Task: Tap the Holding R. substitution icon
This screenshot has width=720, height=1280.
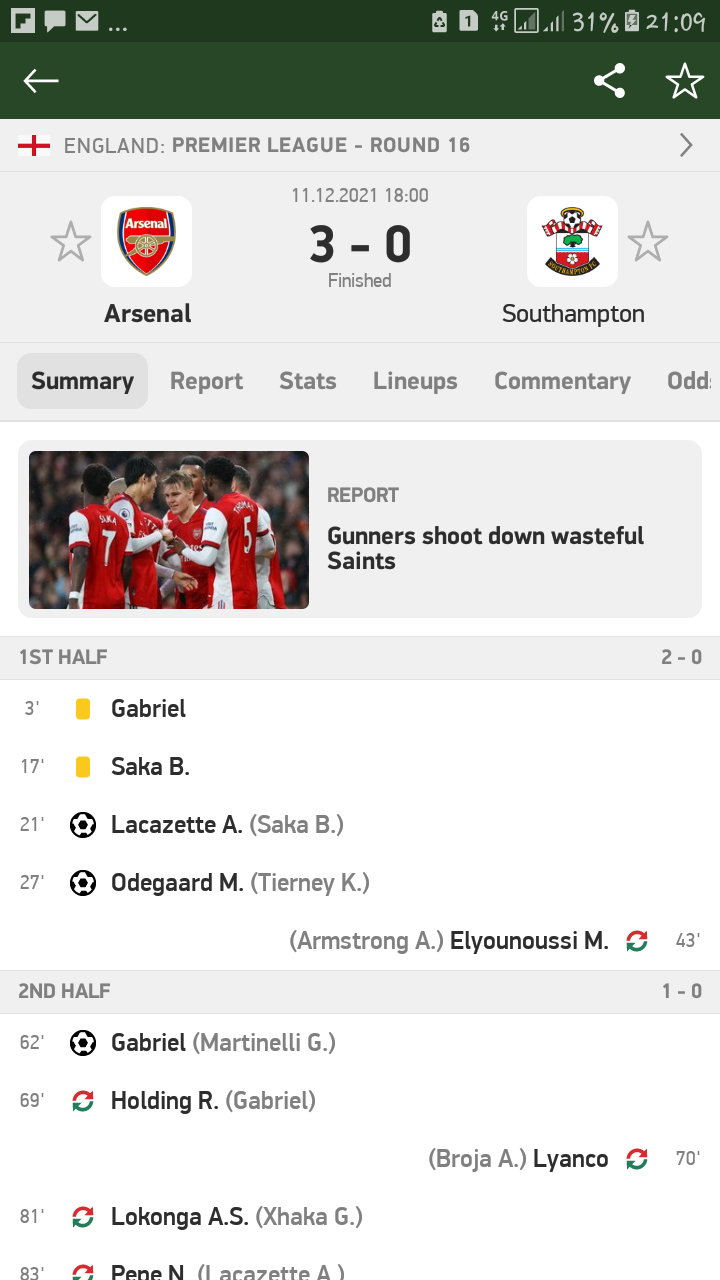Action: pyautogui.click(x=83, y=1101)
